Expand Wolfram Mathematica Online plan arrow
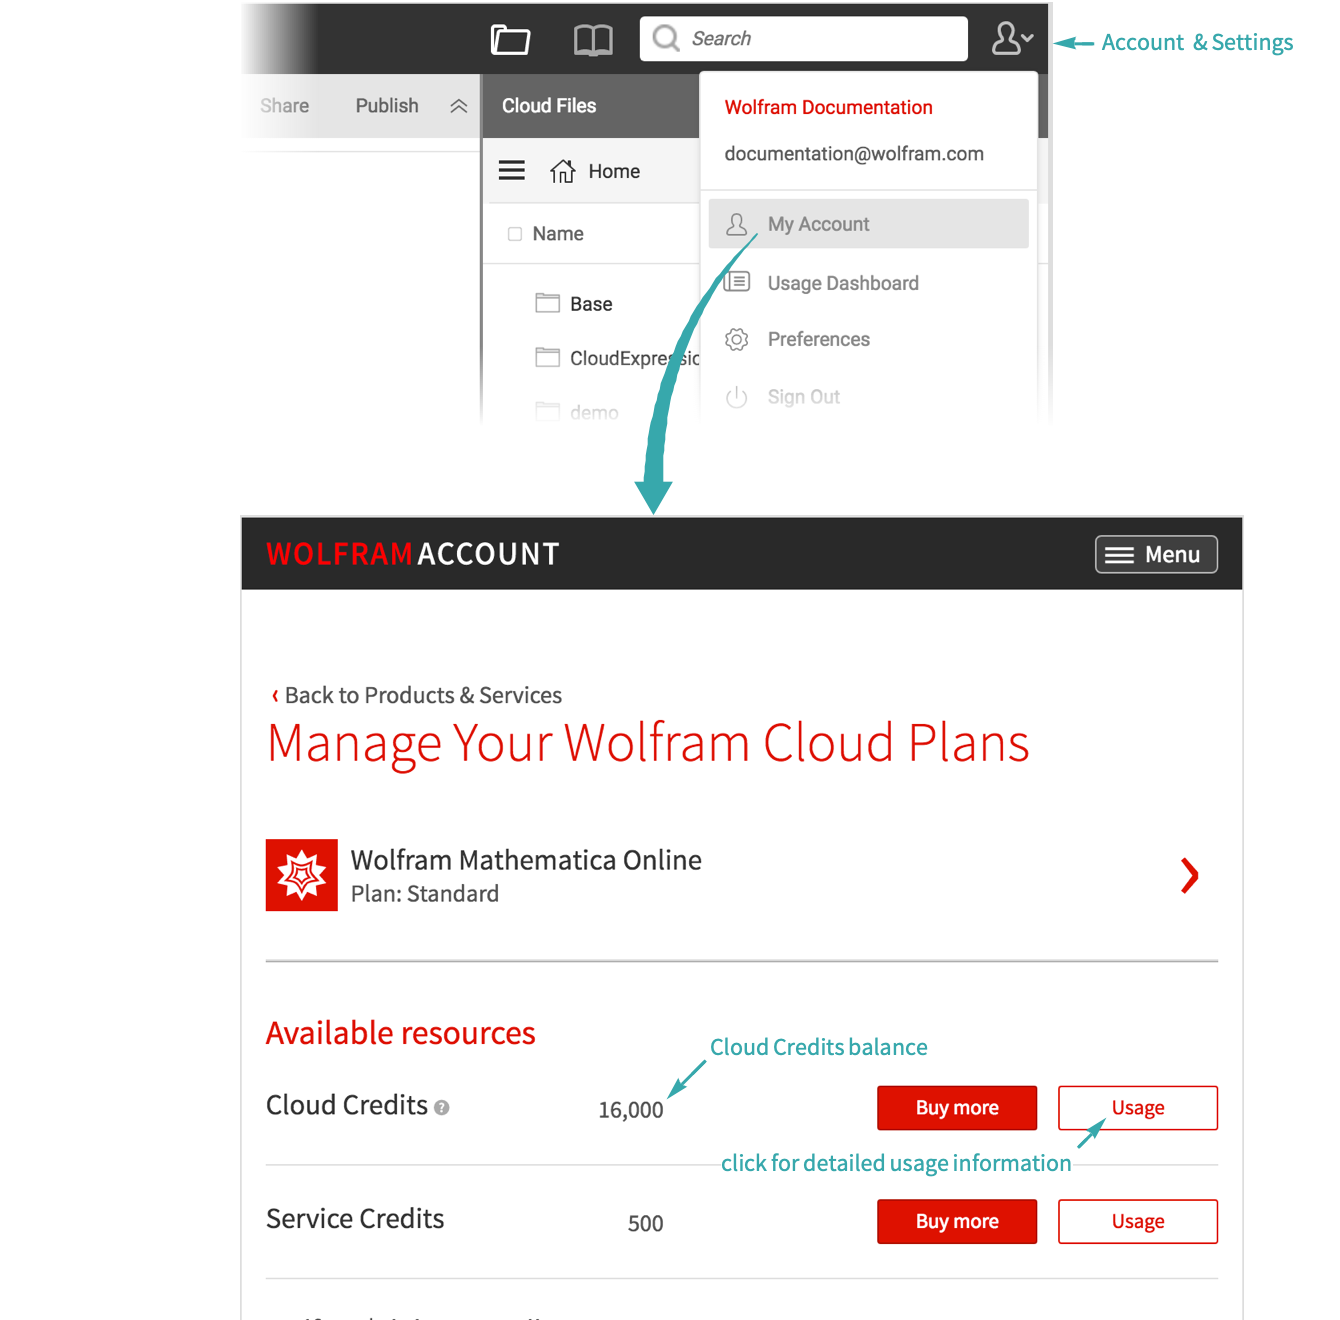 [1189, 876]
